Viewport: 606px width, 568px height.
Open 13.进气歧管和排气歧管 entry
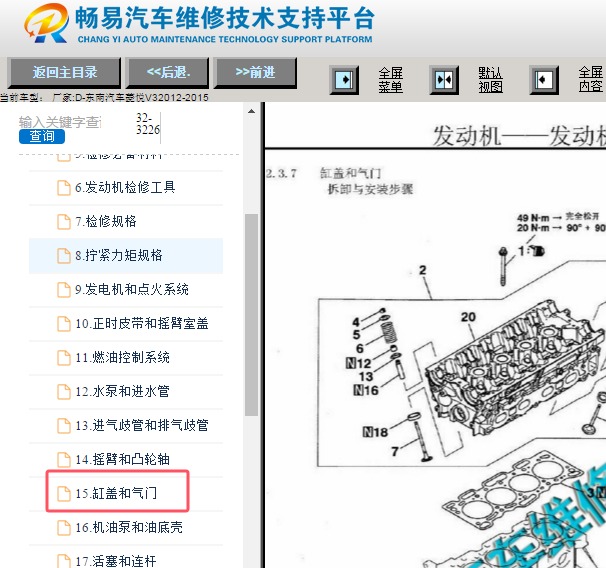[x=126, y=425]
